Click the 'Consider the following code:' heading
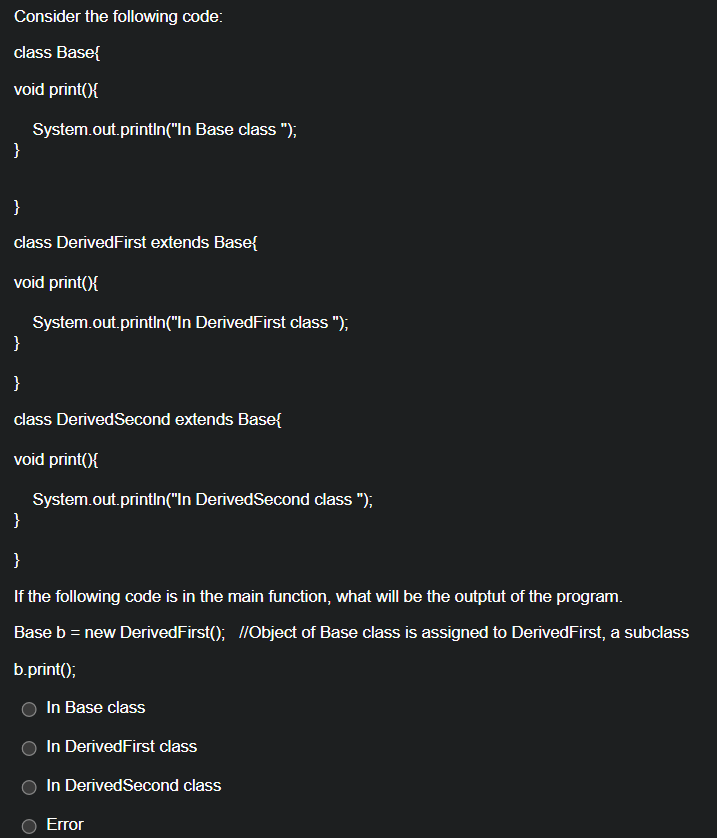This screenshot has width=717, height=838. point(117,16)
